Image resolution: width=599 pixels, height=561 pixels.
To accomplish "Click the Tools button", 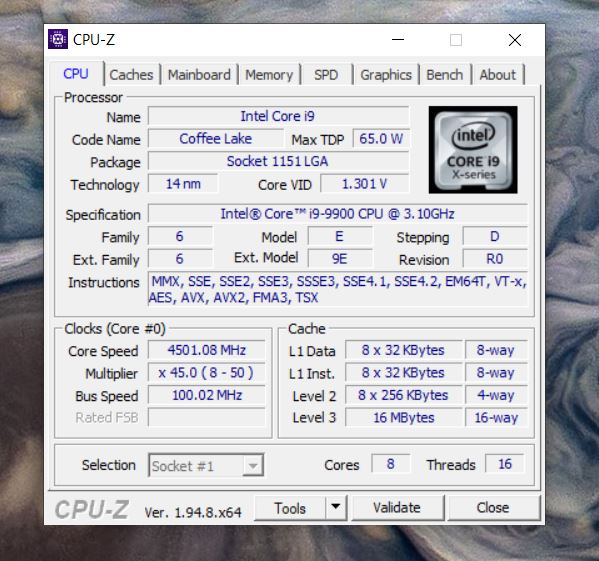I will point(290,508).
